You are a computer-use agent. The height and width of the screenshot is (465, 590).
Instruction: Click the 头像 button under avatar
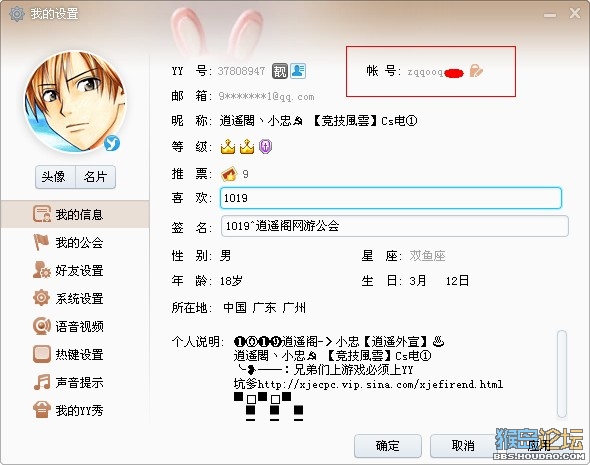tap(55, 176)
